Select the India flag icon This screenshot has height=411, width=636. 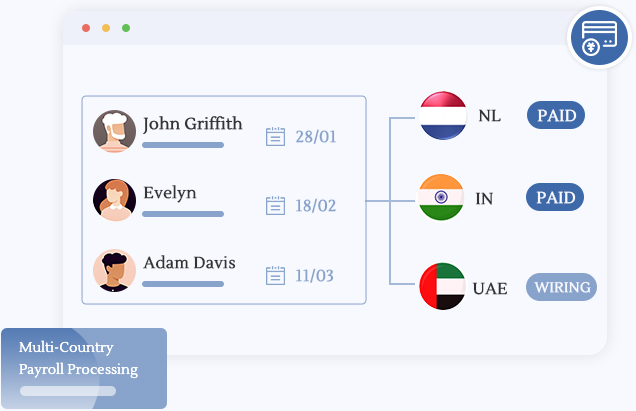pyautogui.click(x=441, y=198)
